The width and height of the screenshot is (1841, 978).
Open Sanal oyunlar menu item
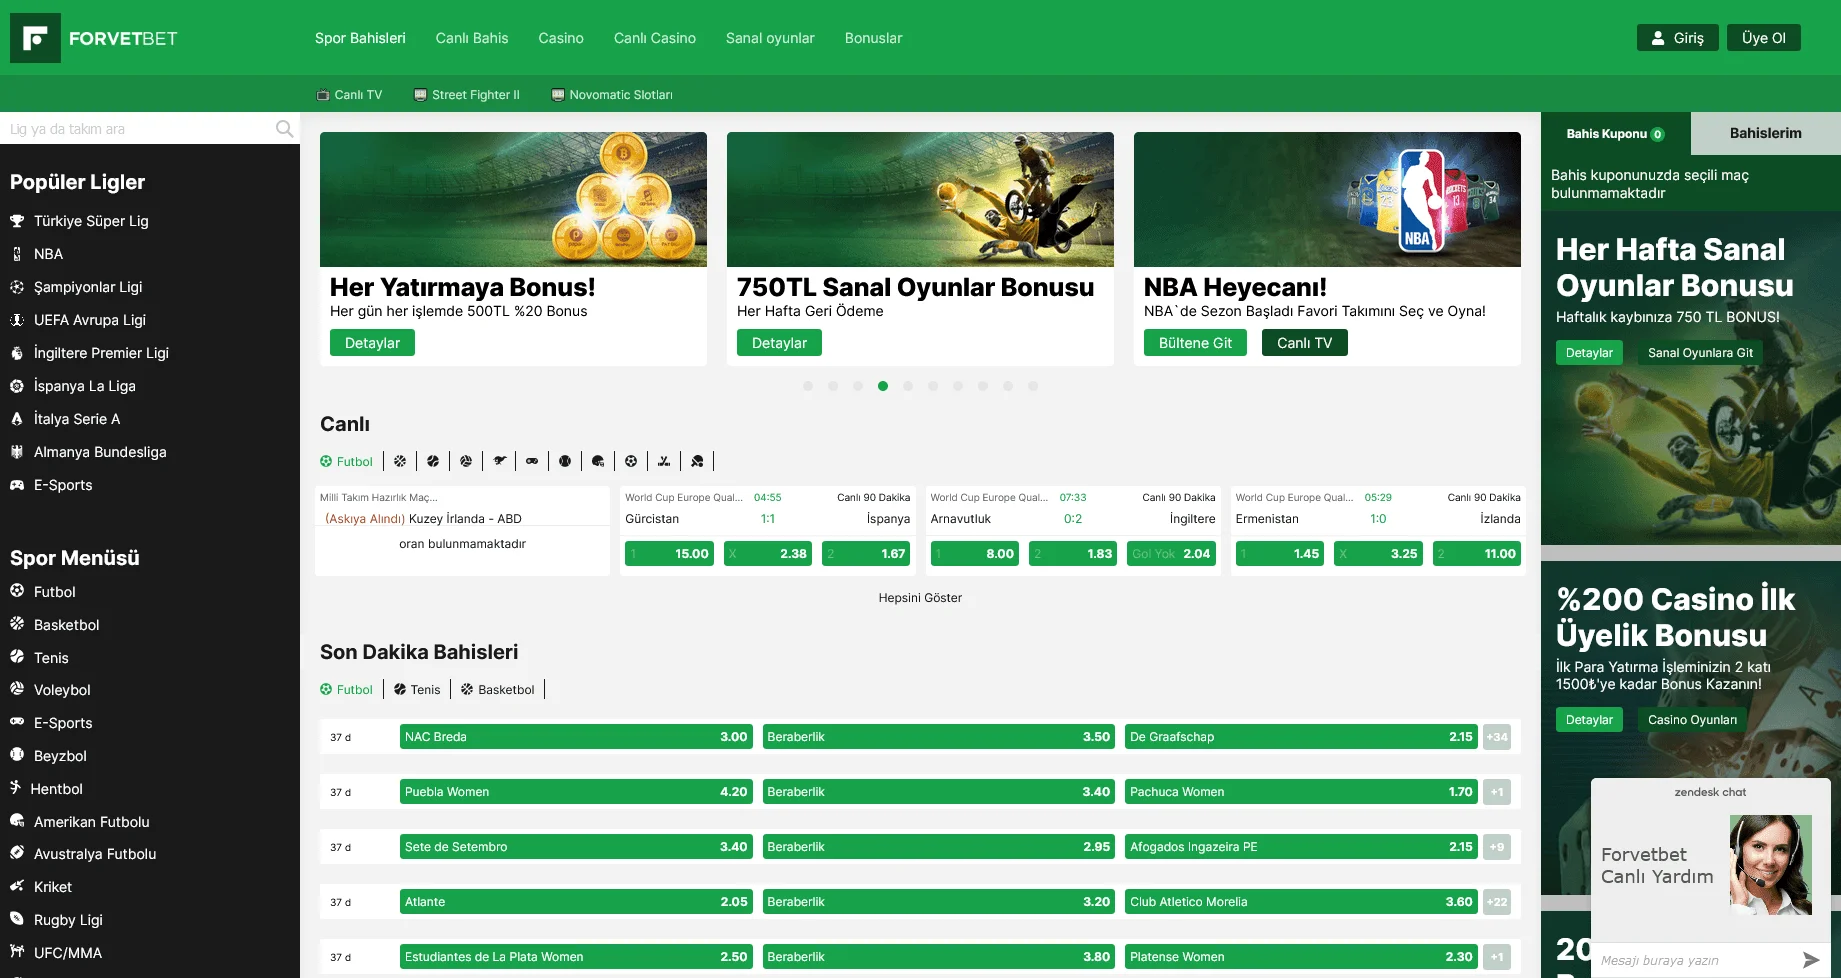770,38
